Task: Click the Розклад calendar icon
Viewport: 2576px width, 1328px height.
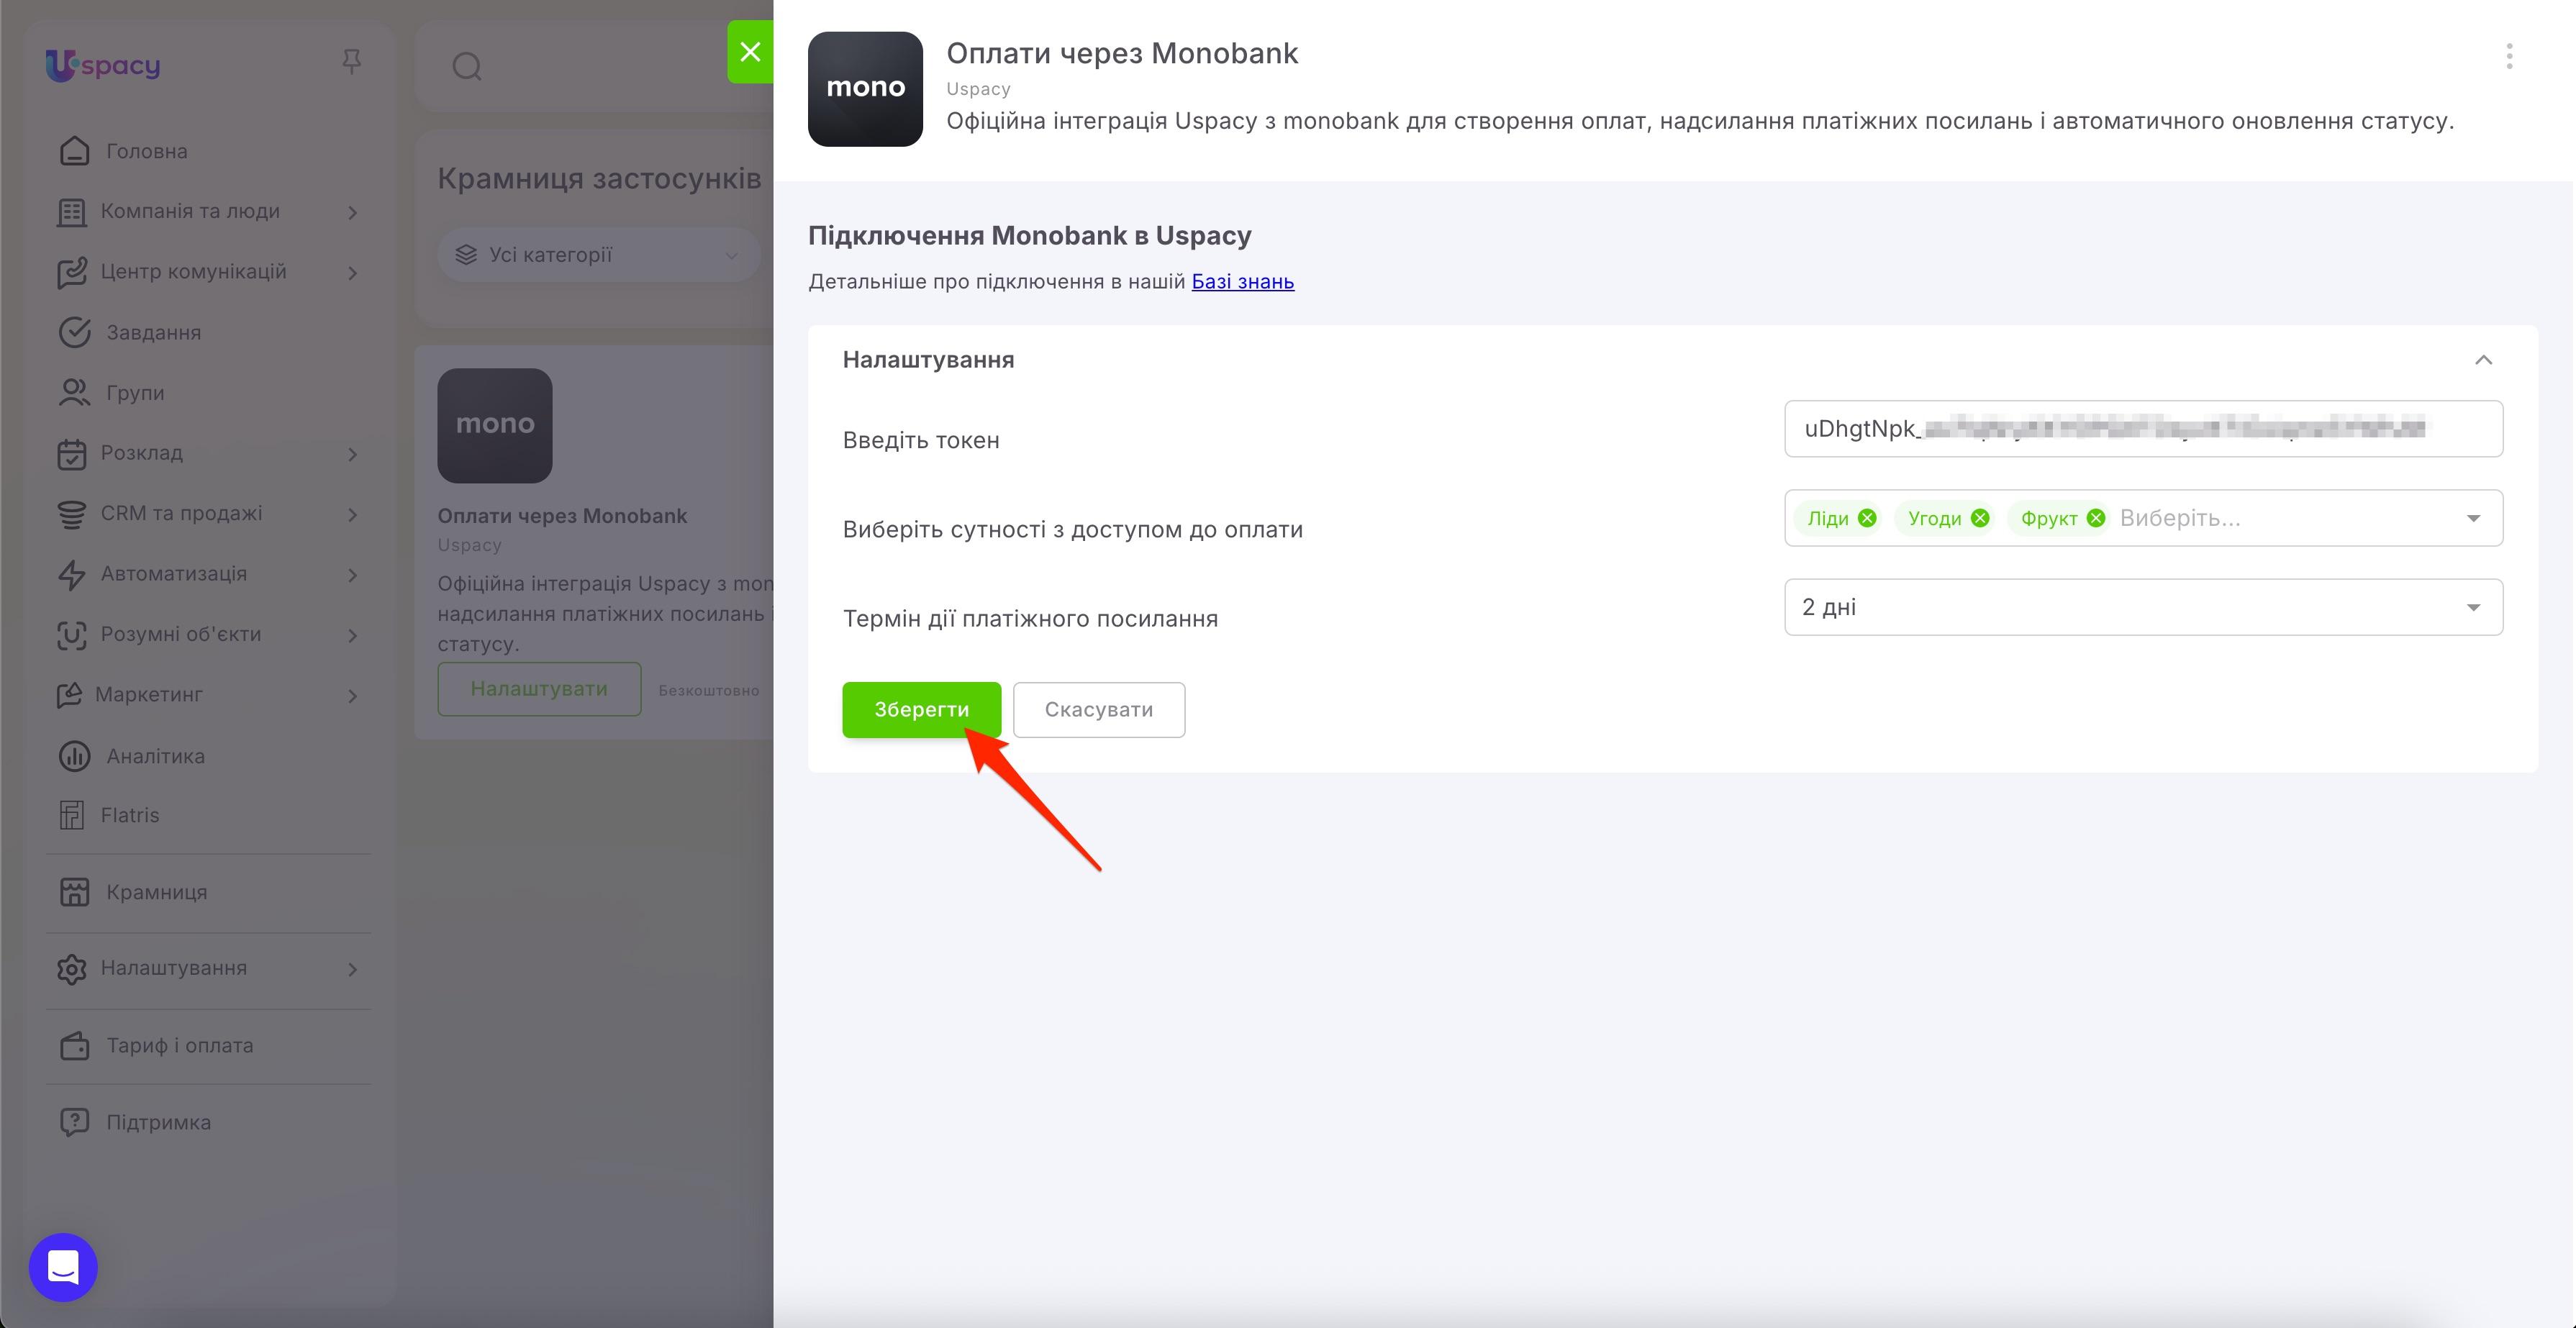Action: tap(71, 454)
